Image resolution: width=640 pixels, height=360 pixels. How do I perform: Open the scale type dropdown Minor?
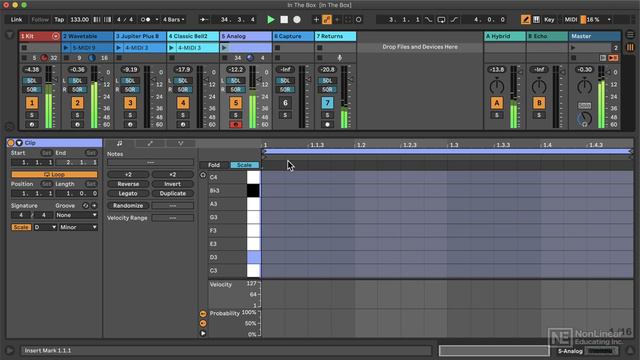78,227
